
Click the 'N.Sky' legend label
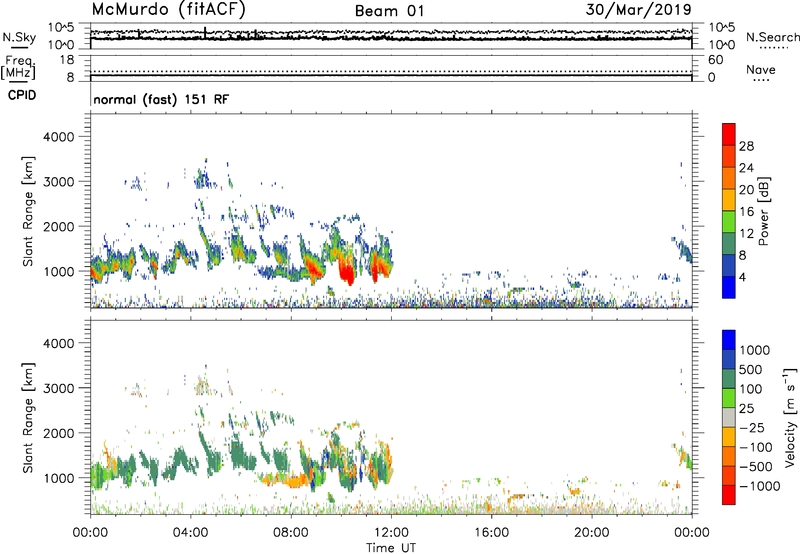tap(19, 37)
